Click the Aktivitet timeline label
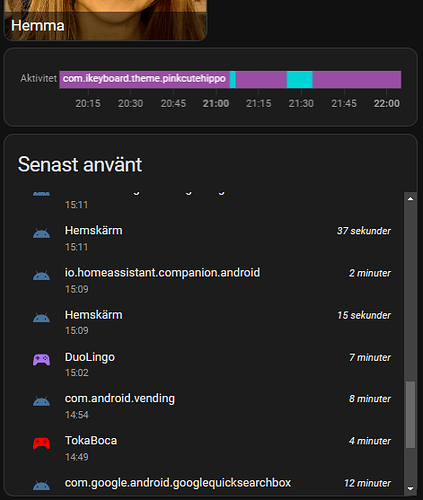 [x=38, y=78]
